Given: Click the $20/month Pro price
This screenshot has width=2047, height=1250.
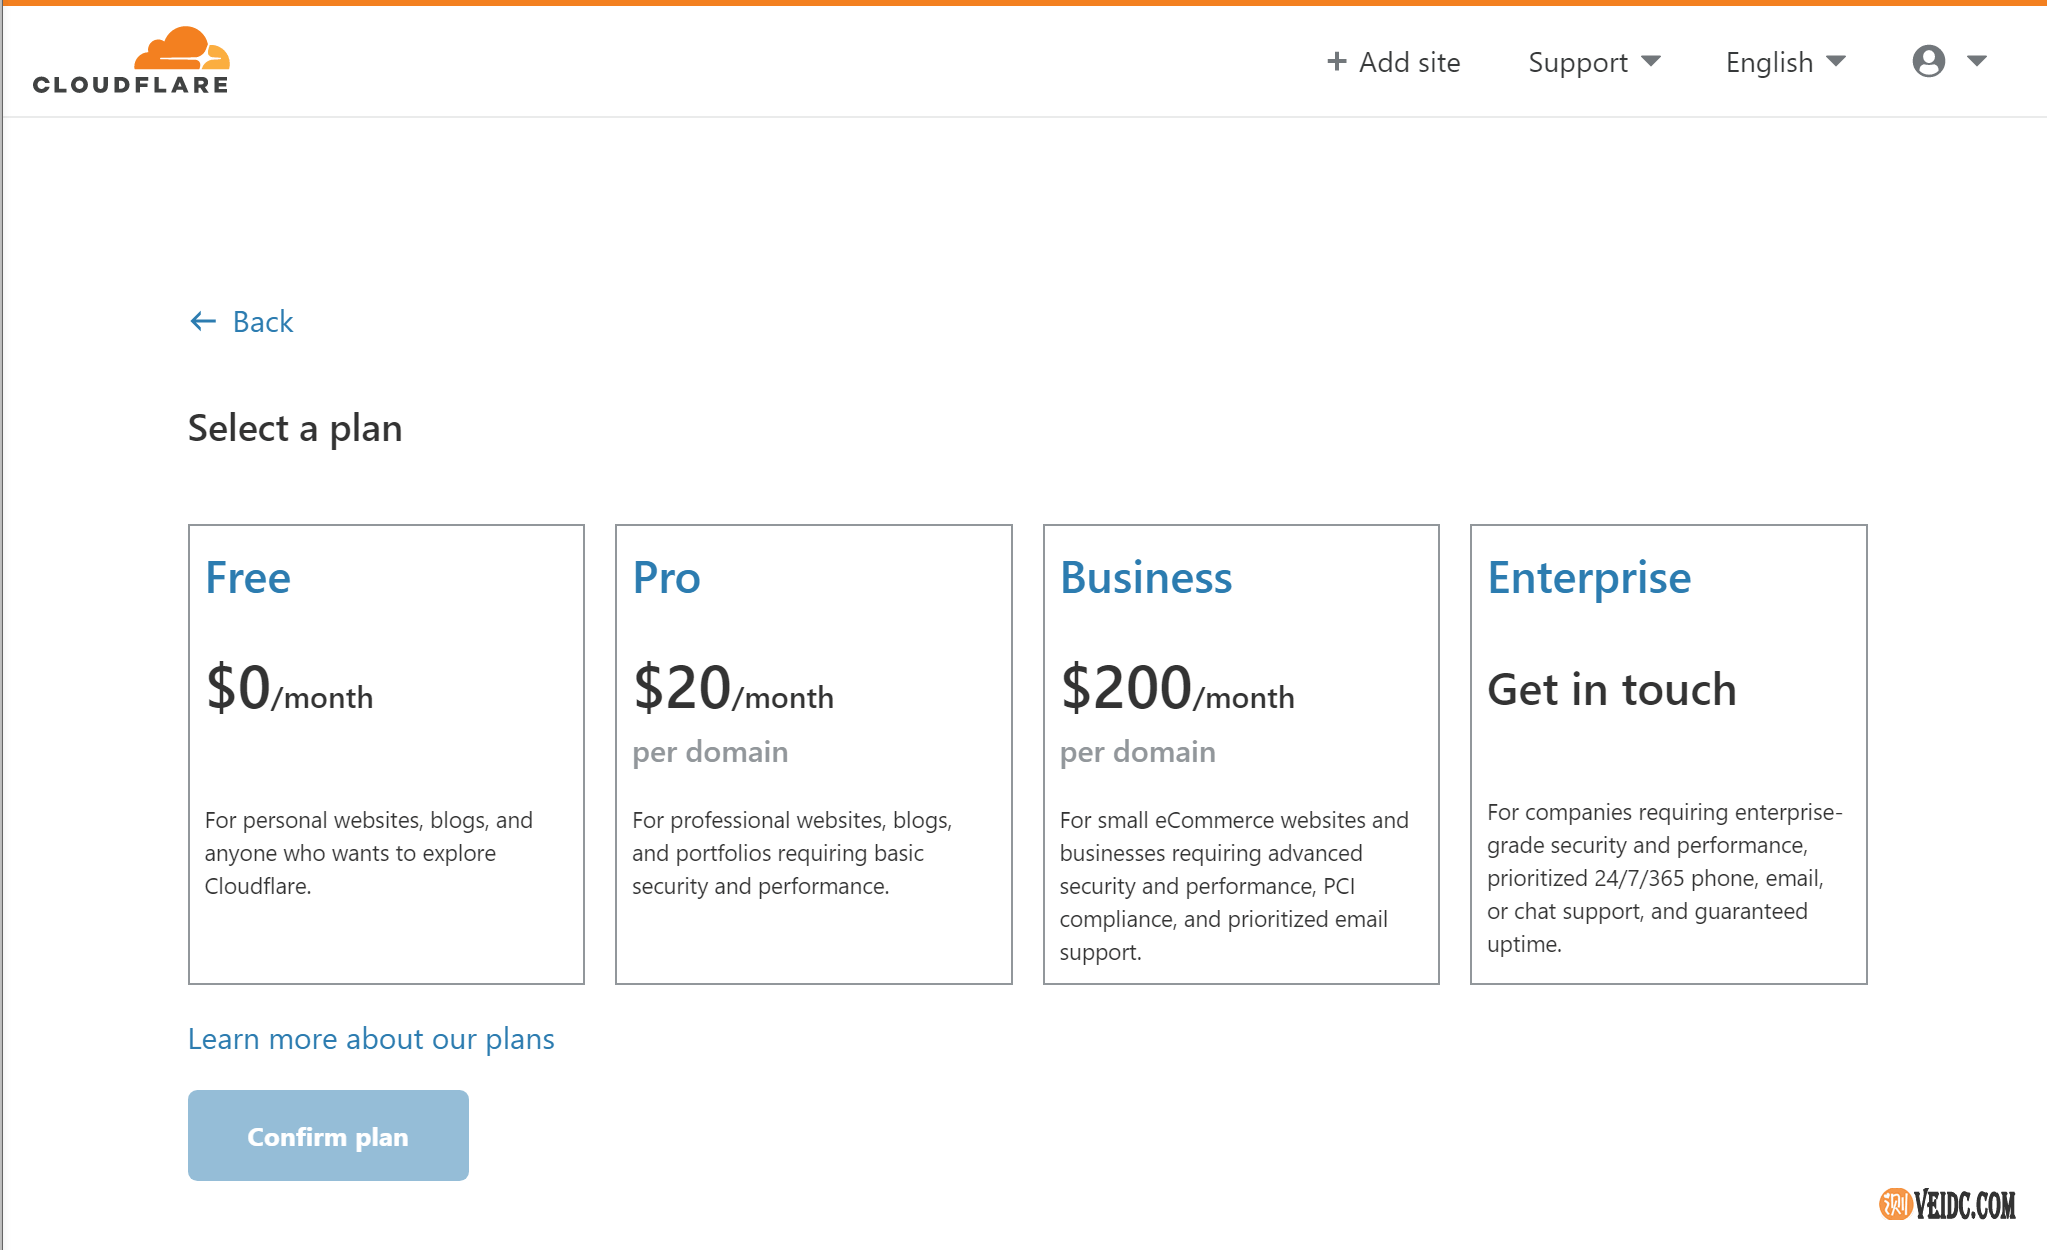Looking at the screenshot, I should tap(733, 689).
